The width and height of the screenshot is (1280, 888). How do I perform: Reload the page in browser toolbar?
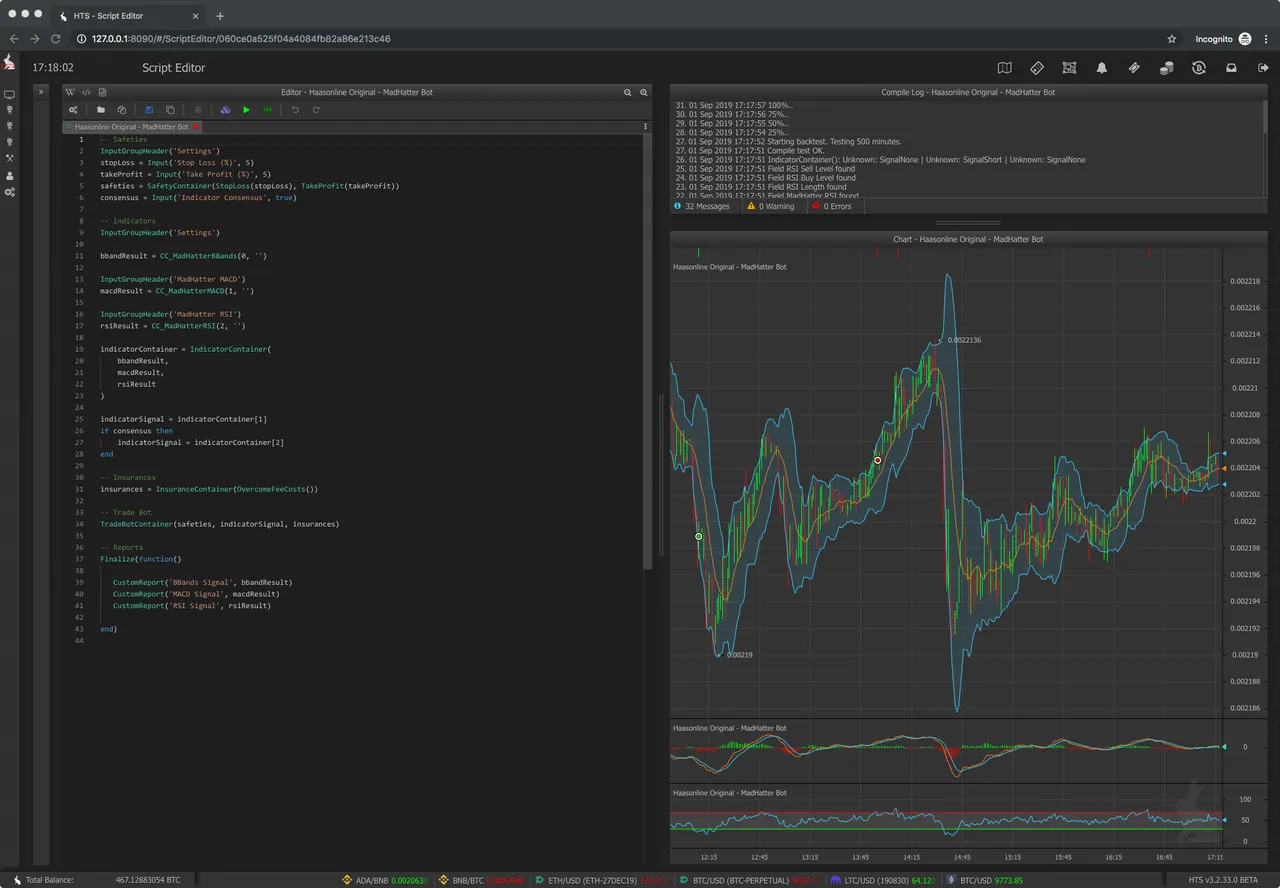[x=56, y=39]
